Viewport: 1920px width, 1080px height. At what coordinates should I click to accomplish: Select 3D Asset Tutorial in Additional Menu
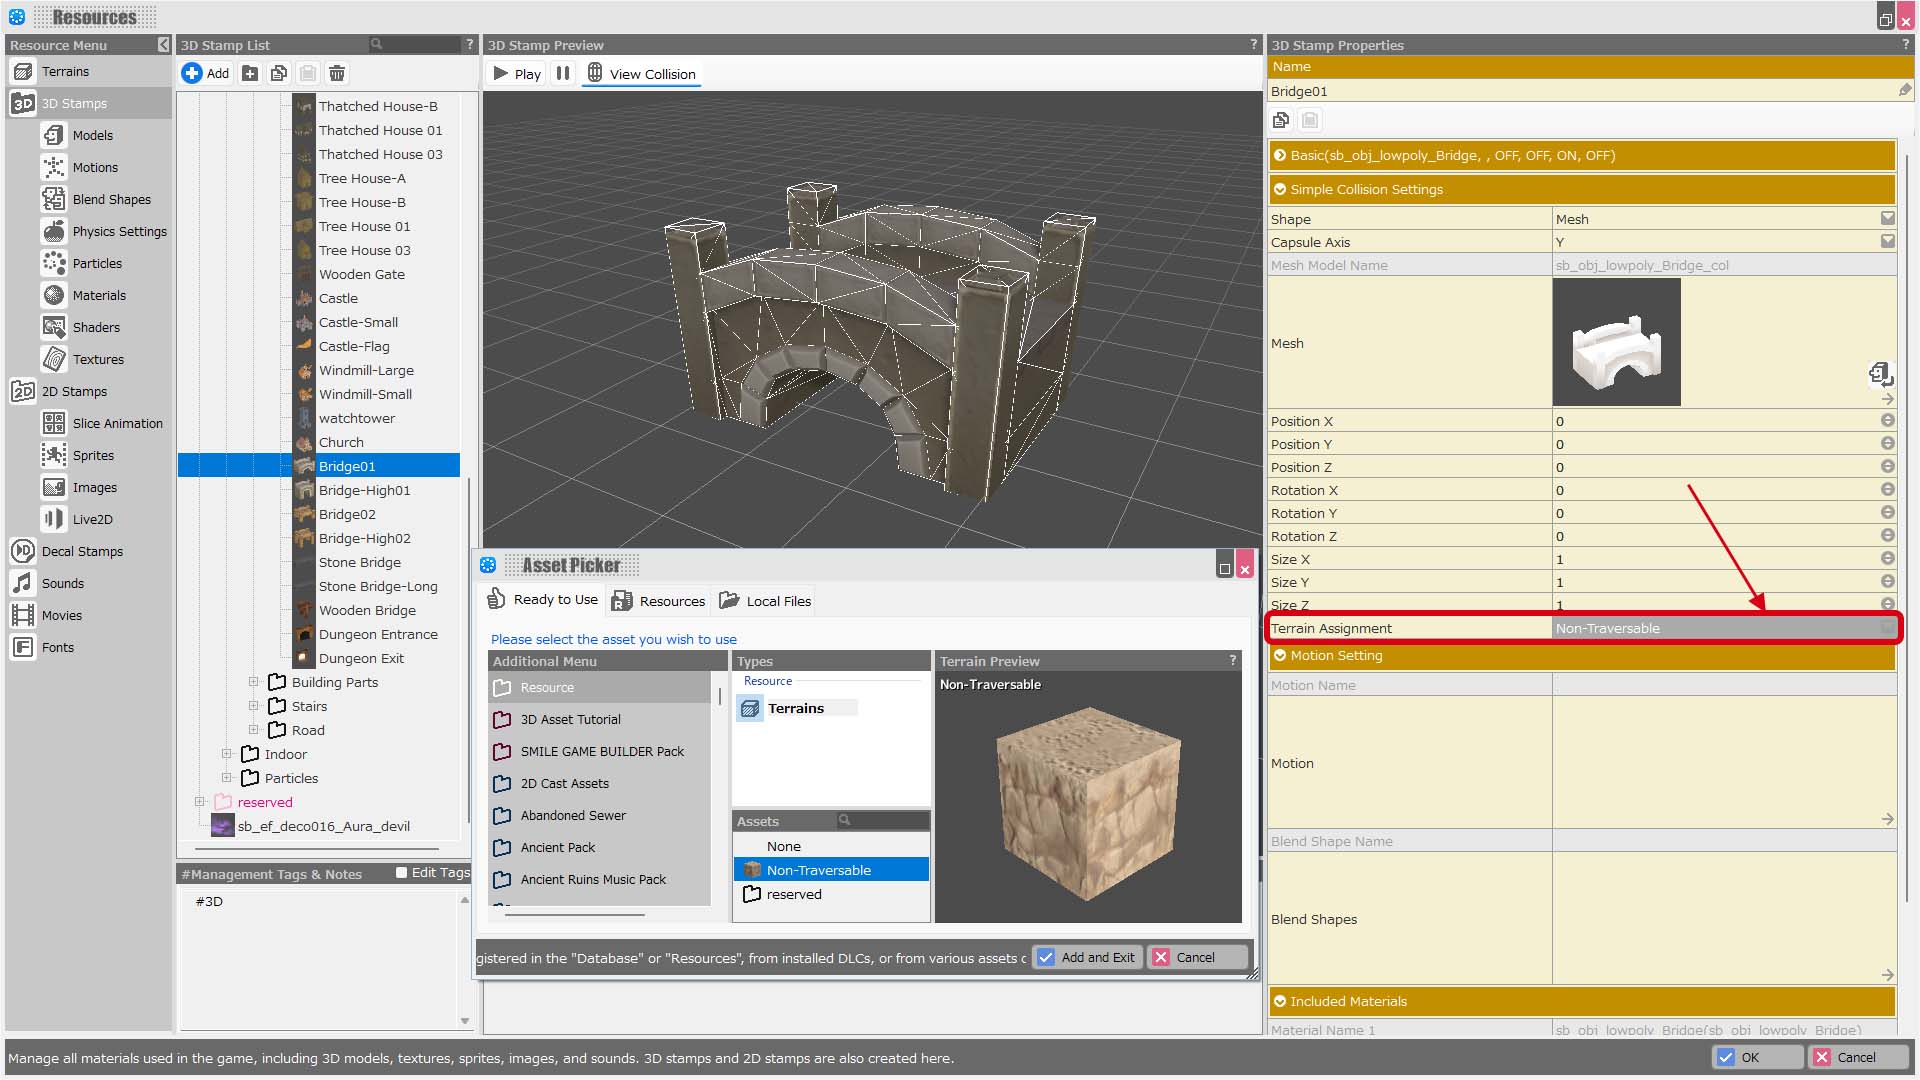click(x=570, y=719)
